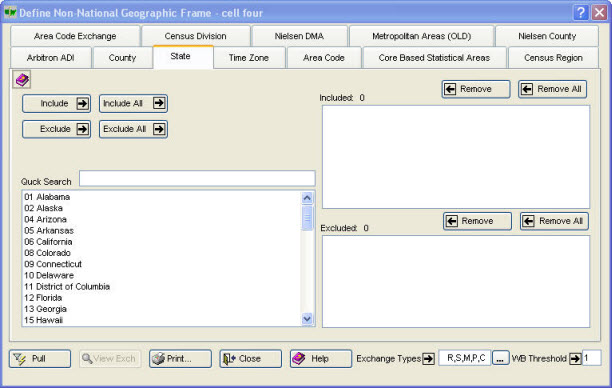
Task: Click the state list scroll down arrow
Action: (x=307, y=319)
